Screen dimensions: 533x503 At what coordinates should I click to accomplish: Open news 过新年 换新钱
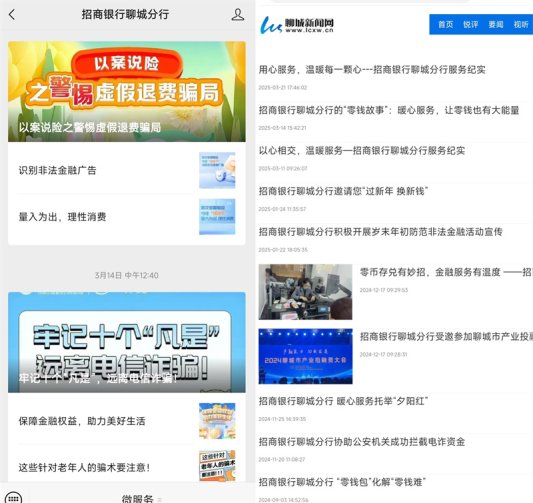(x=343, y=191)
